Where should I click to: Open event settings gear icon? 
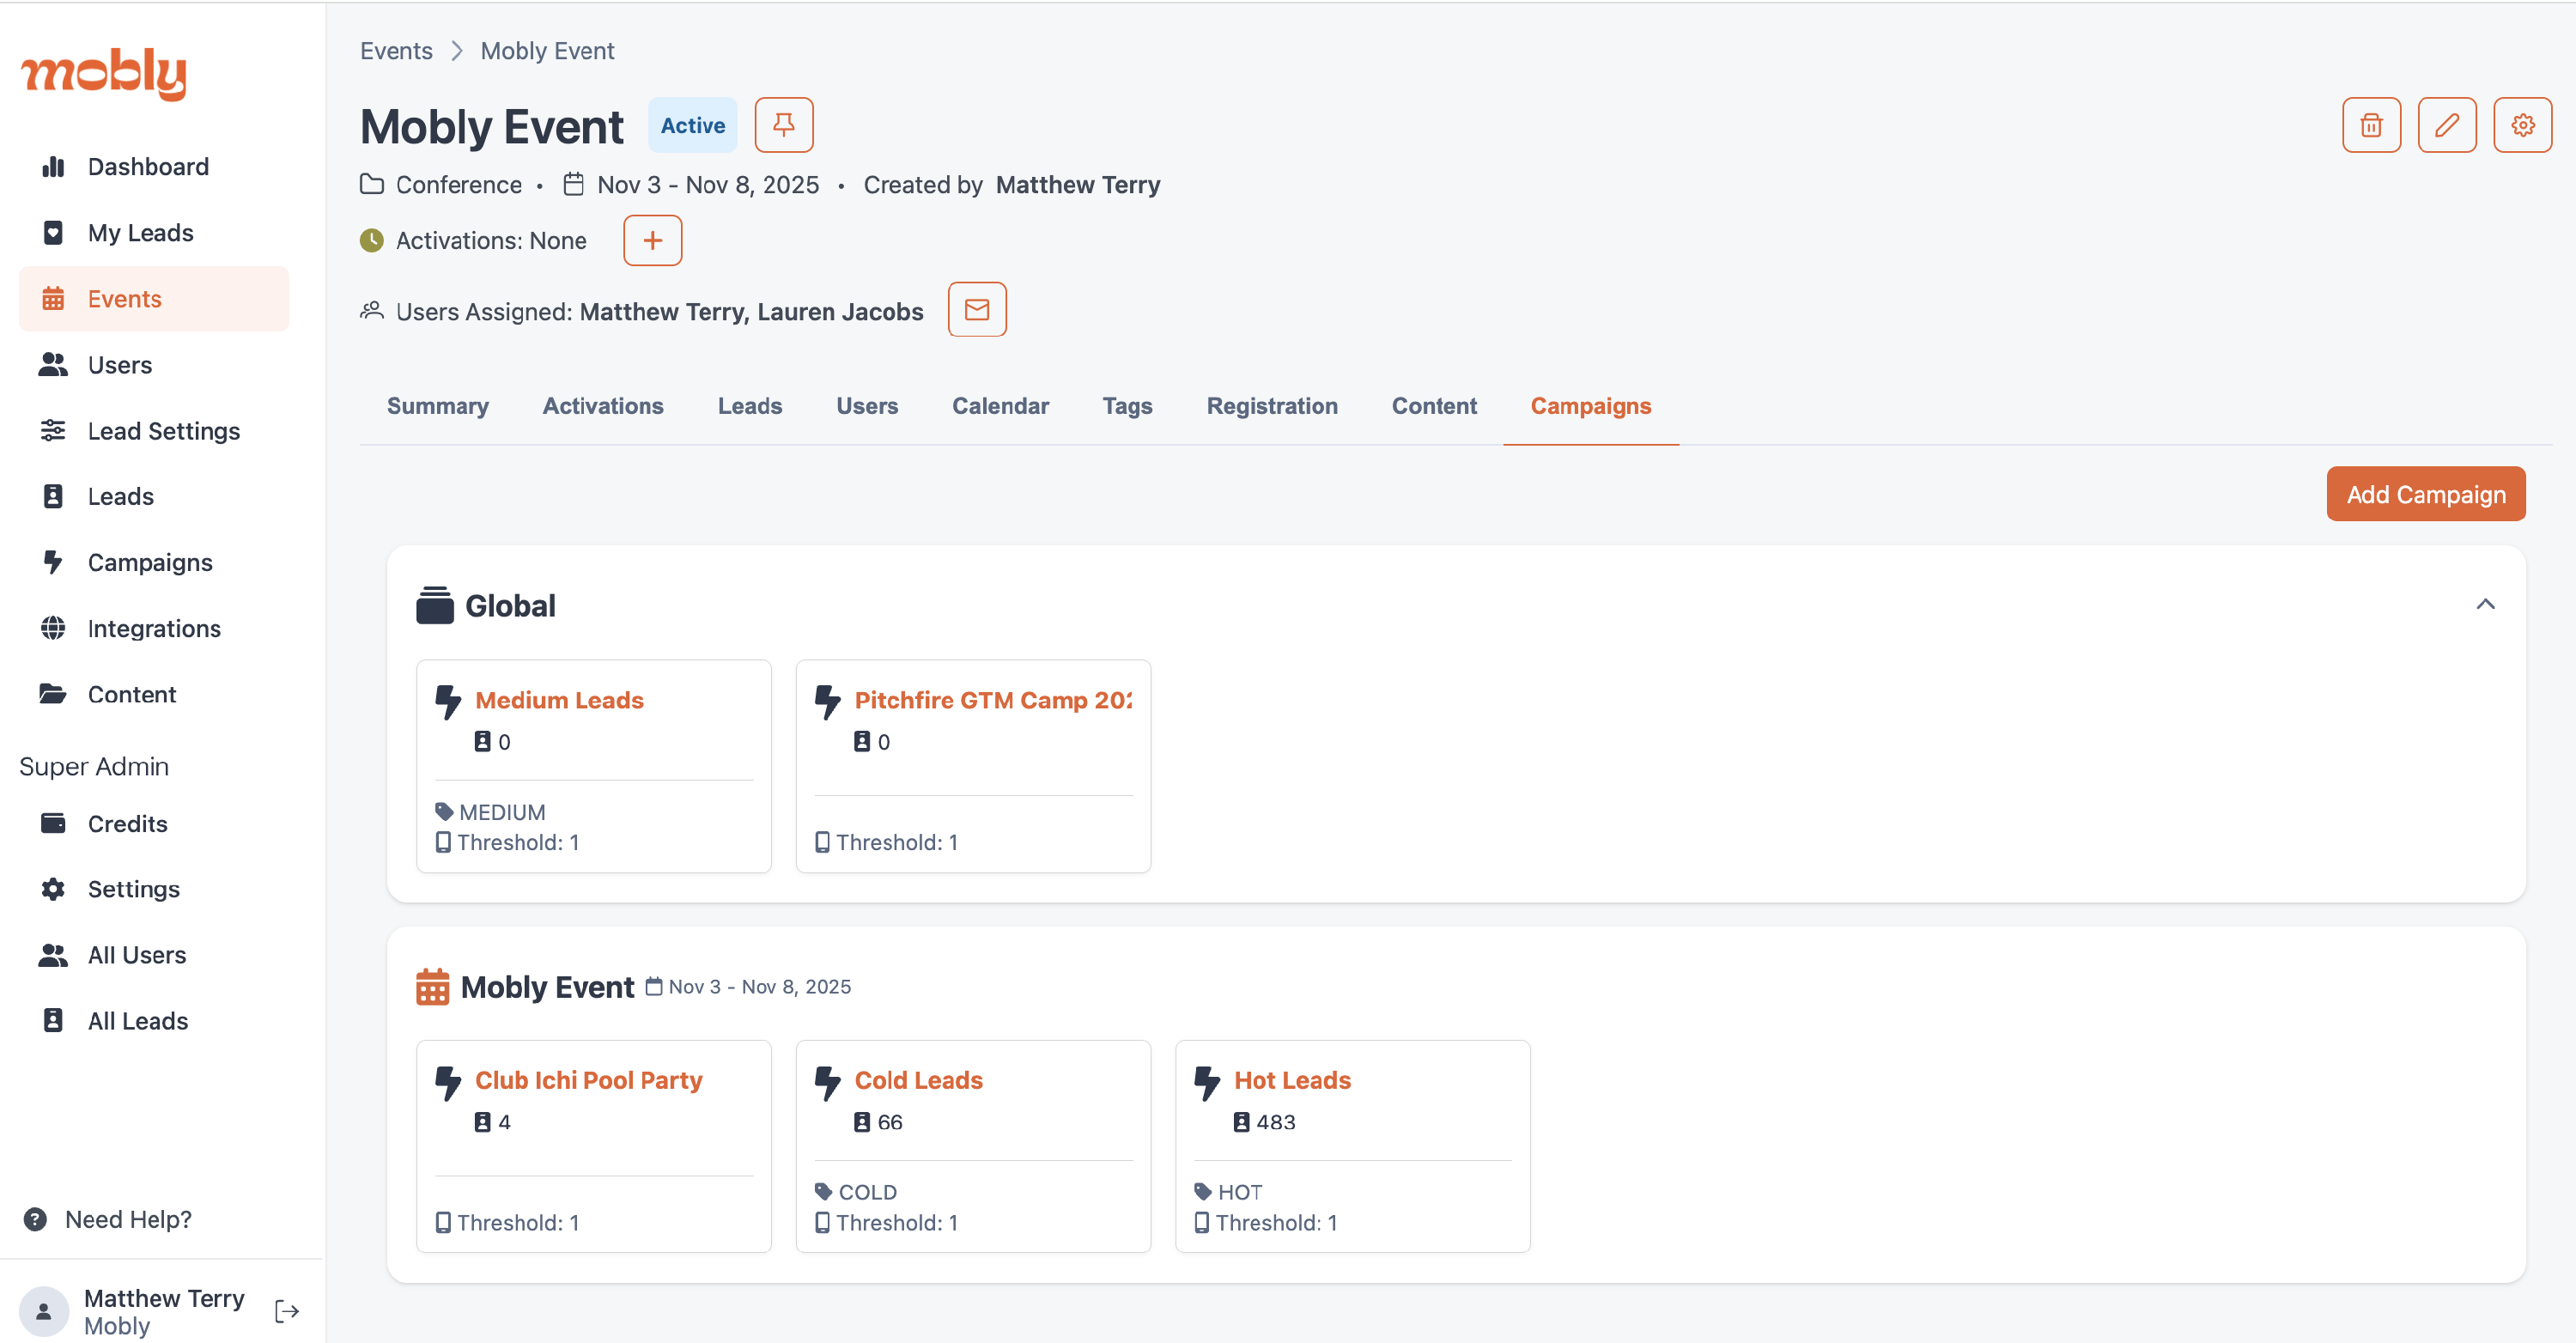tap(2521, 125)
